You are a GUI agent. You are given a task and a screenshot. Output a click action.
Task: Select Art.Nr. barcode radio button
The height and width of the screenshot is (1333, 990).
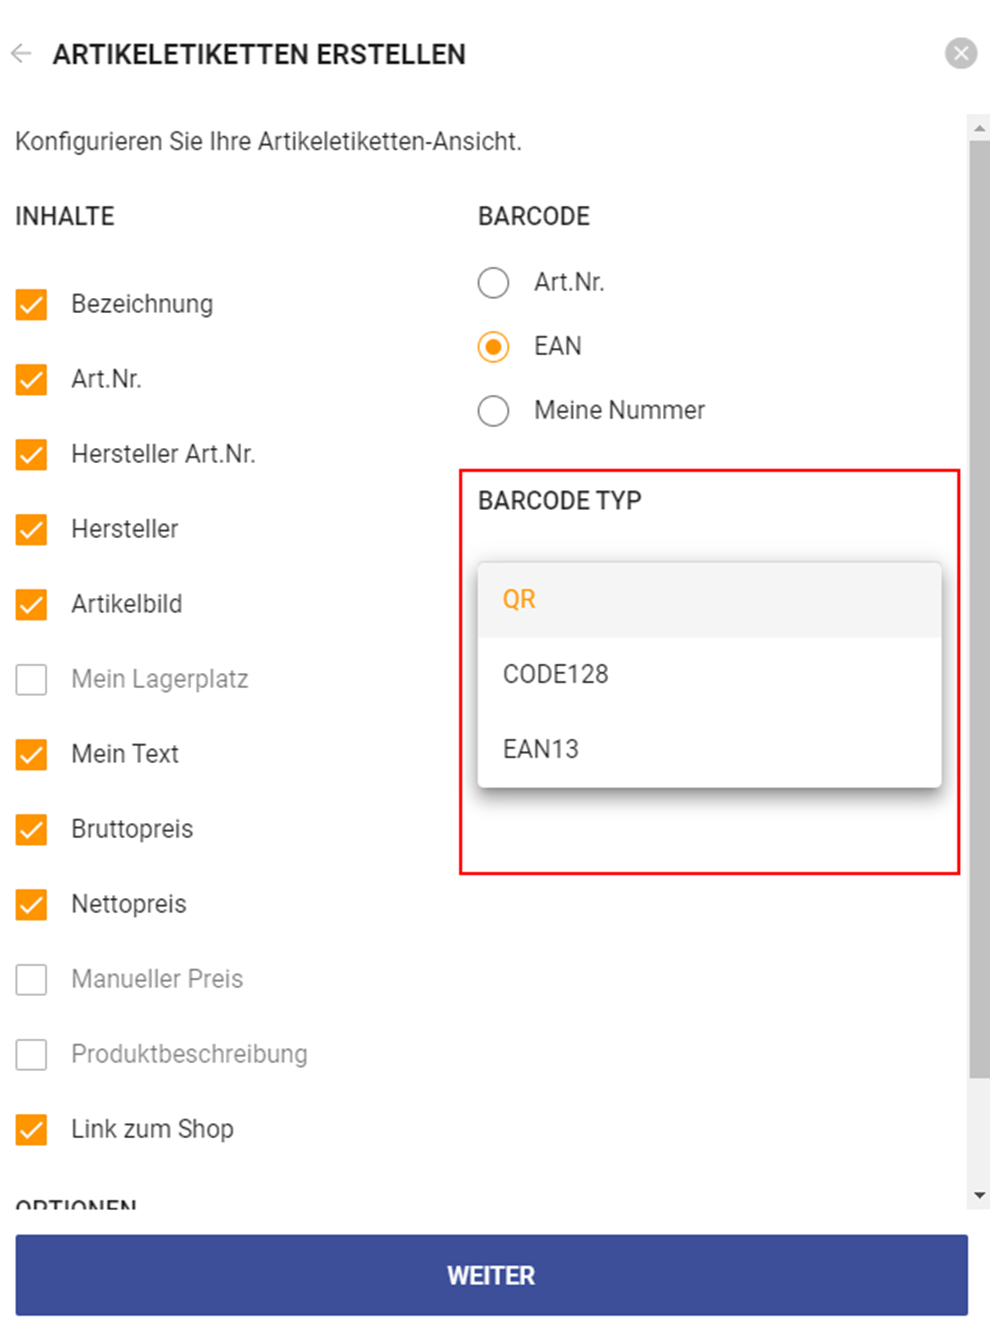pyautogui.click(x=493, y=283)
